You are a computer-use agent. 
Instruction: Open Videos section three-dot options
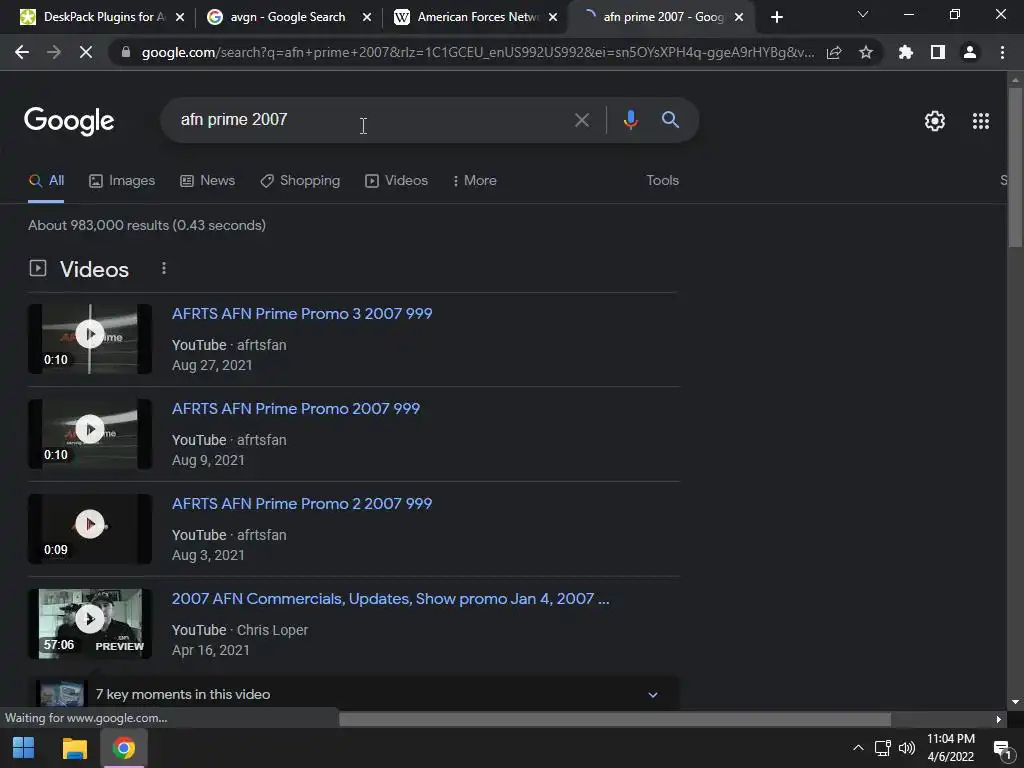click(164, 268)
